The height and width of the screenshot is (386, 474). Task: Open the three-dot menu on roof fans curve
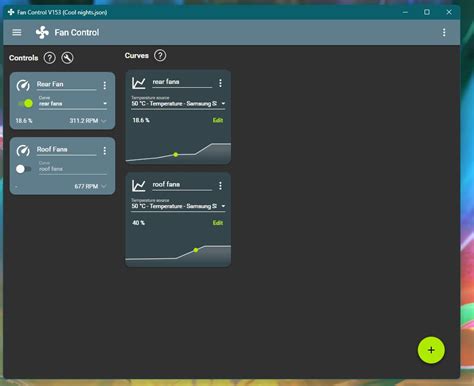220,186
